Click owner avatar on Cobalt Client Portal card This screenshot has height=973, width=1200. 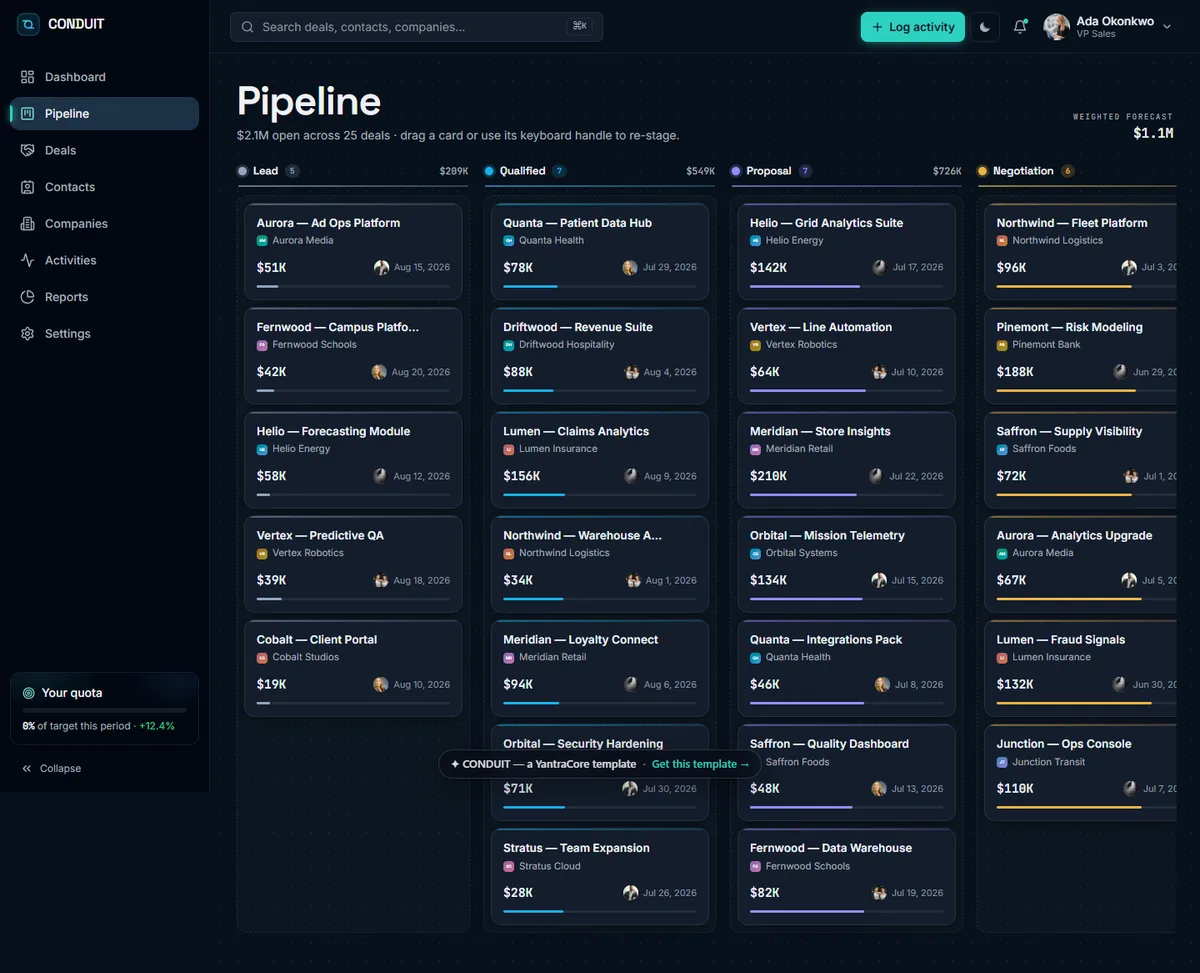(x=381, y=684)
